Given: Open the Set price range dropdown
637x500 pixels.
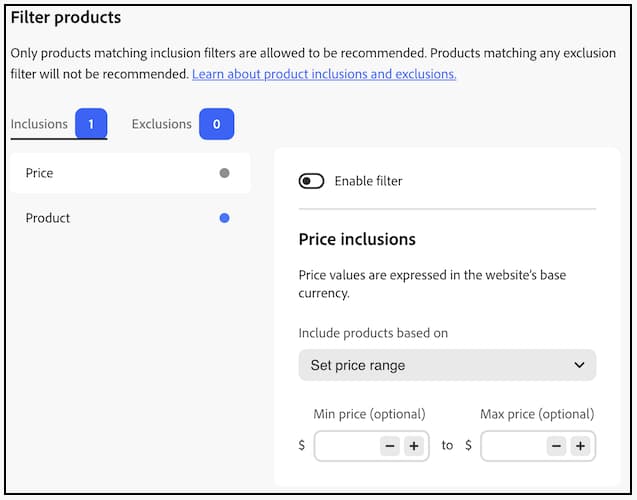Looking at the screenshot, I should pos(446,365).
